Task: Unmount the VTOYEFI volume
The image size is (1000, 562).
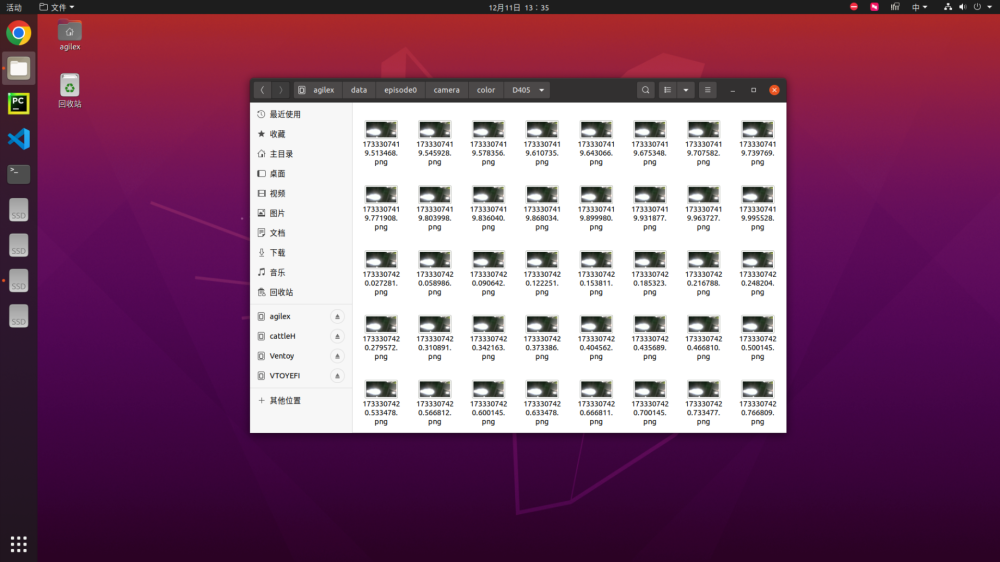Action: pos(337,376)
